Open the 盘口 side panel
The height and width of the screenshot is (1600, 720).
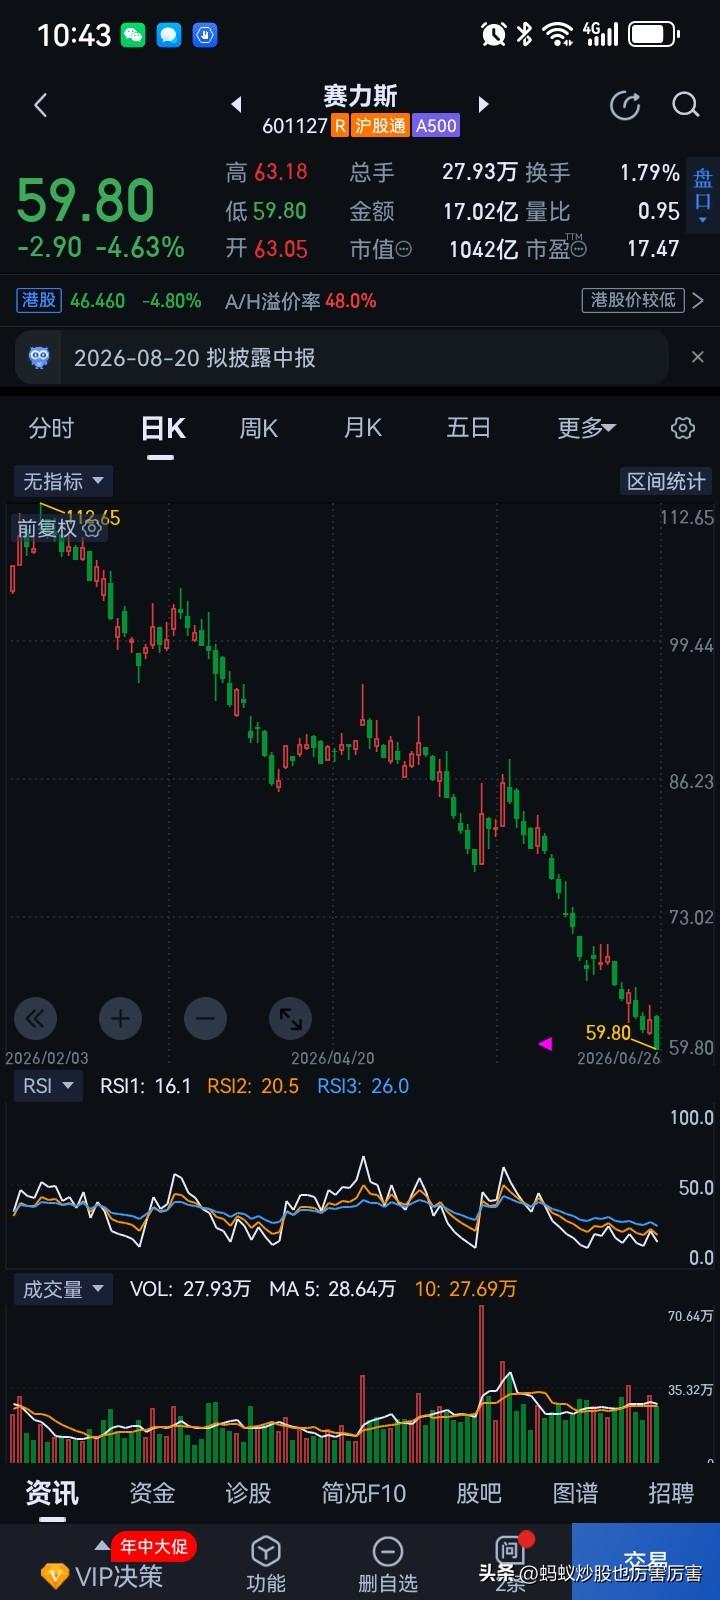pos(703,197)
